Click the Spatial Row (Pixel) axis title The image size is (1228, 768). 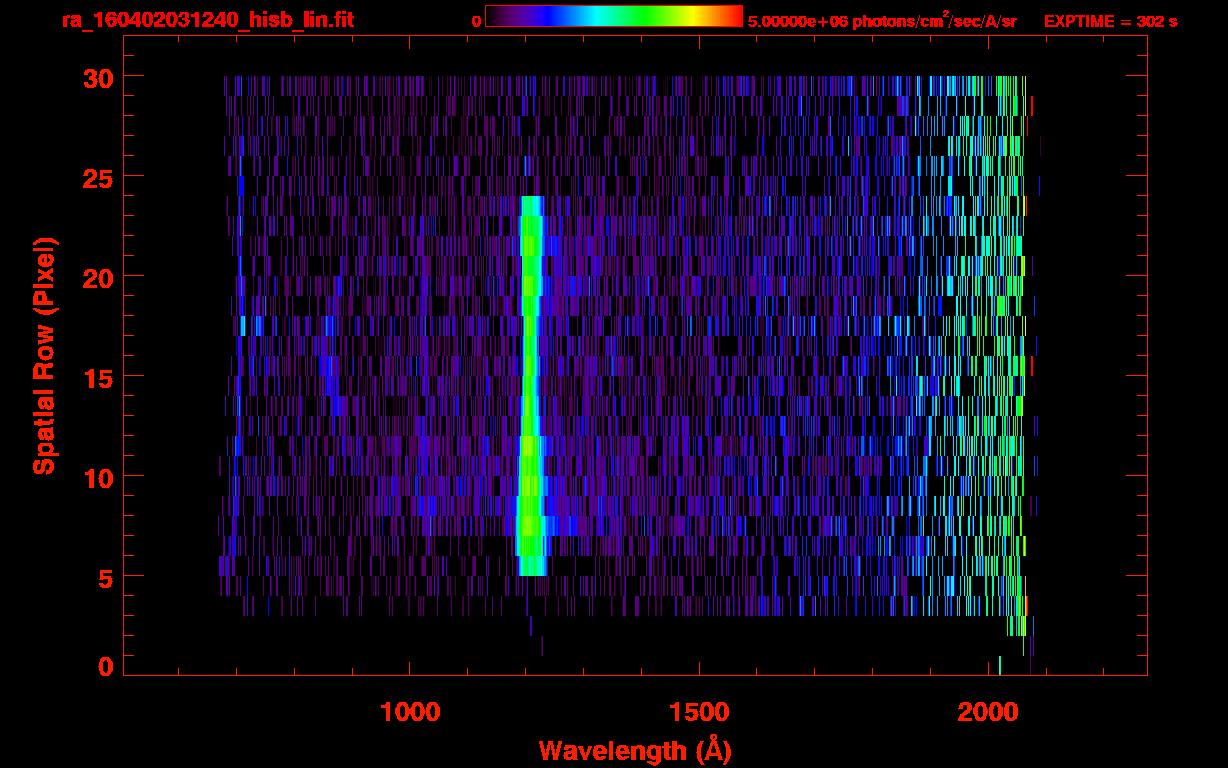(x=44, y=355)
